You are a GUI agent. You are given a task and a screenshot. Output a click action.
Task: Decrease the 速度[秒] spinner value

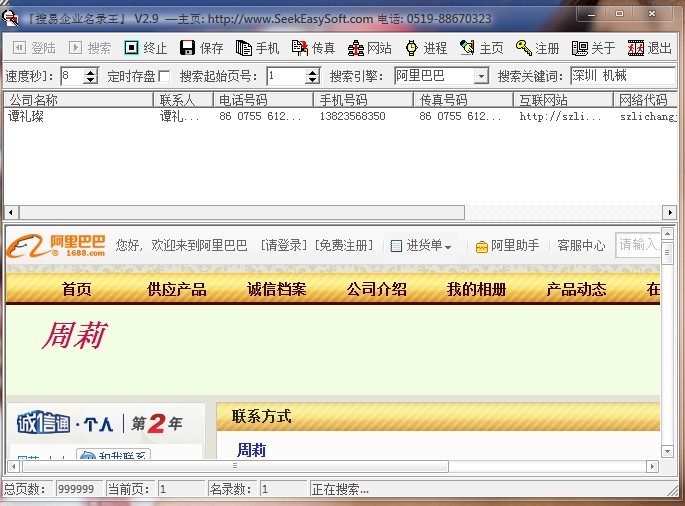click(x=90, y=80)
